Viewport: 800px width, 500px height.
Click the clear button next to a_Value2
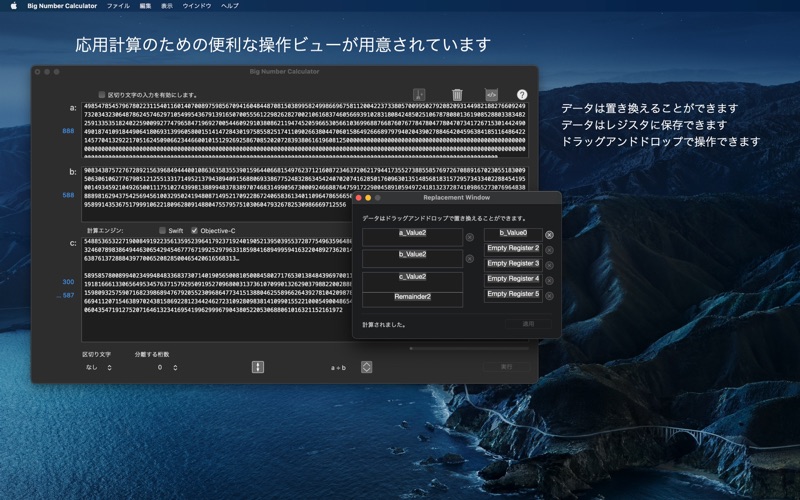tap(470, 237)
